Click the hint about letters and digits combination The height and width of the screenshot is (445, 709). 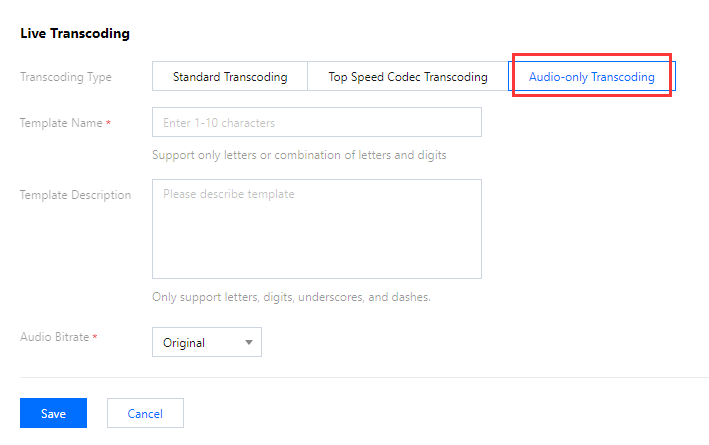point(299,155)
